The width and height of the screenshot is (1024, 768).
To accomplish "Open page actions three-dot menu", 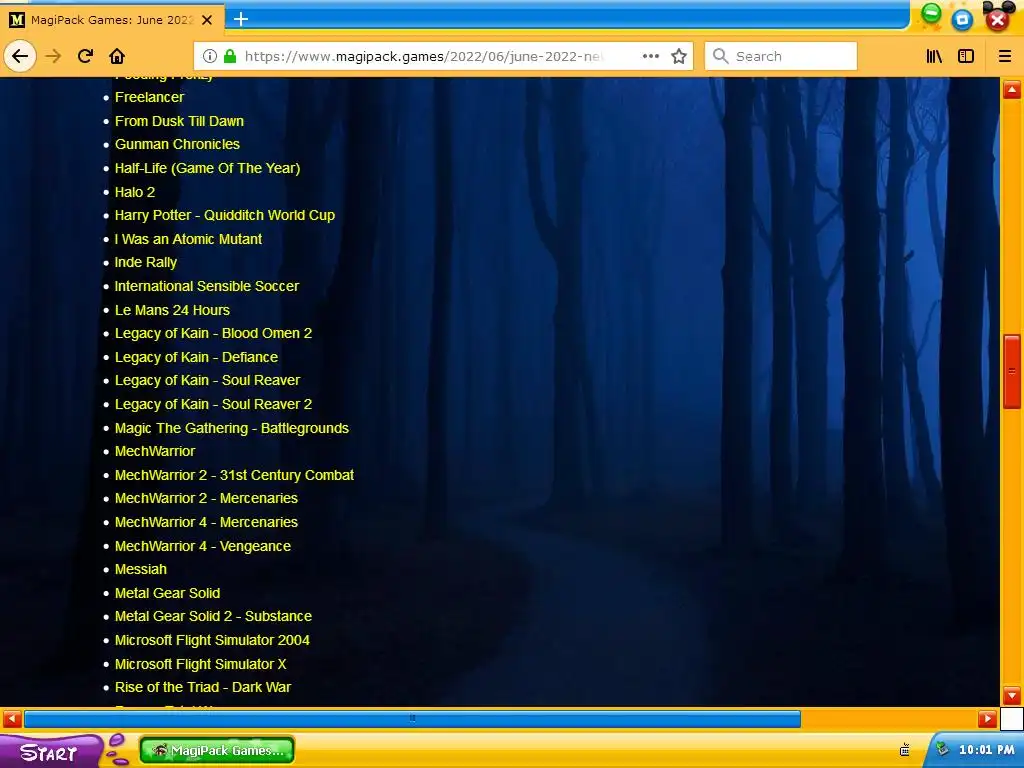I will pyautogui.click(x=650, y=56).
